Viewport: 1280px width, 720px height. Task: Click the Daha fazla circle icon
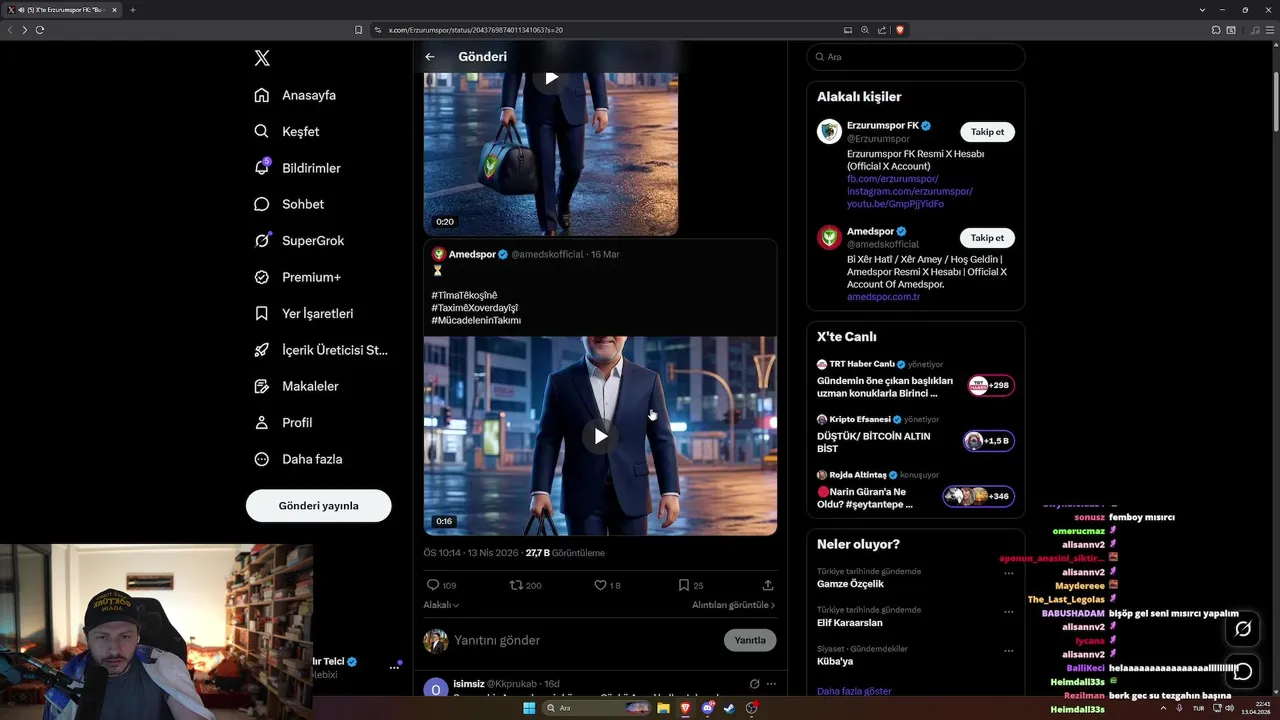(262, 459)
